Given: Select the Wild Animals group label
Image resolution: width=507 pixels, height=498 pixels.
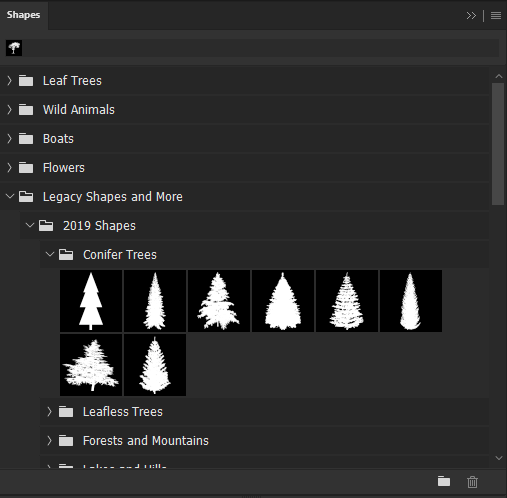Looking at the screenshot, I should (x=79, y=110).
